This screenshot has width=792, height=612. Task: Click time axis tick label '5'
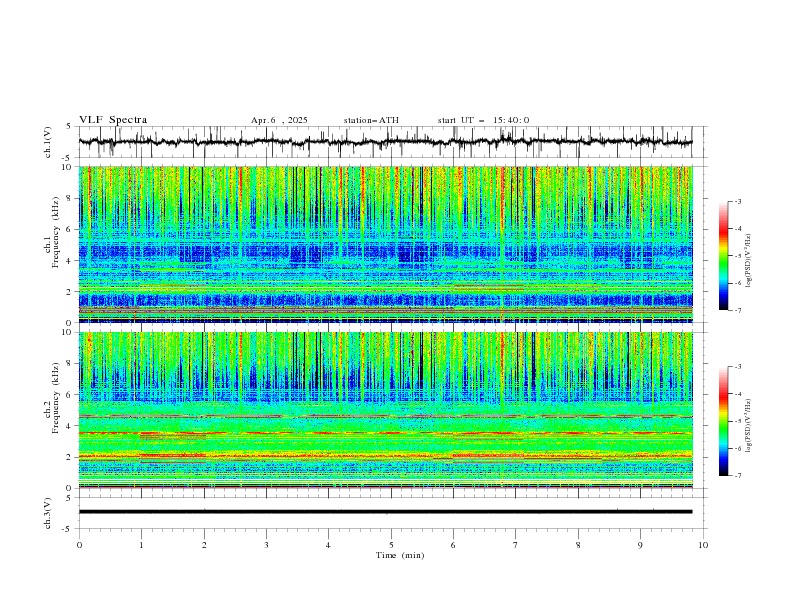pos(391,545)
